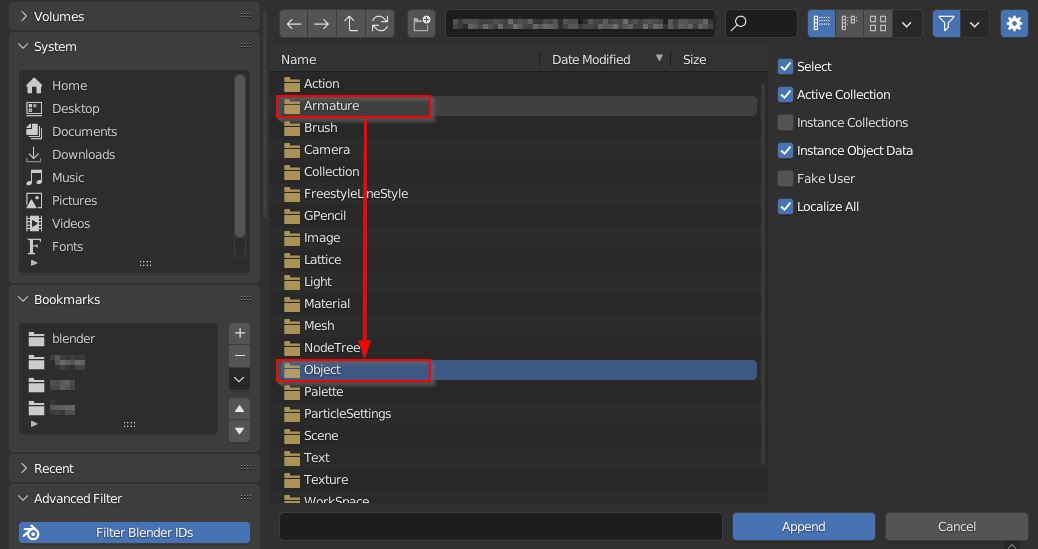Move bookmark down in list

(x=240, y=431)
